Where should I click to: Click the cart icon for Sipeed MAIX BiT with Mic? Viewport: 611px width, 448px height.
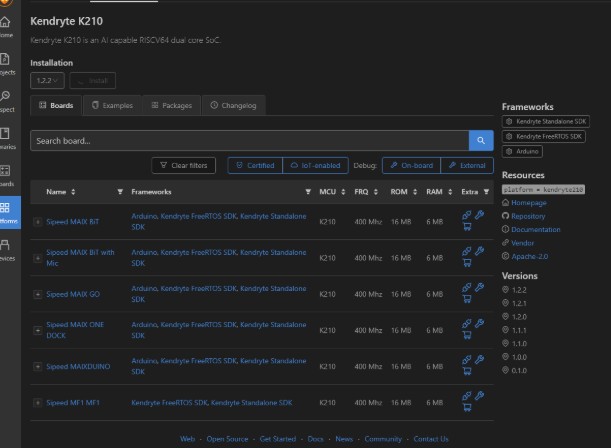point(467,263)
